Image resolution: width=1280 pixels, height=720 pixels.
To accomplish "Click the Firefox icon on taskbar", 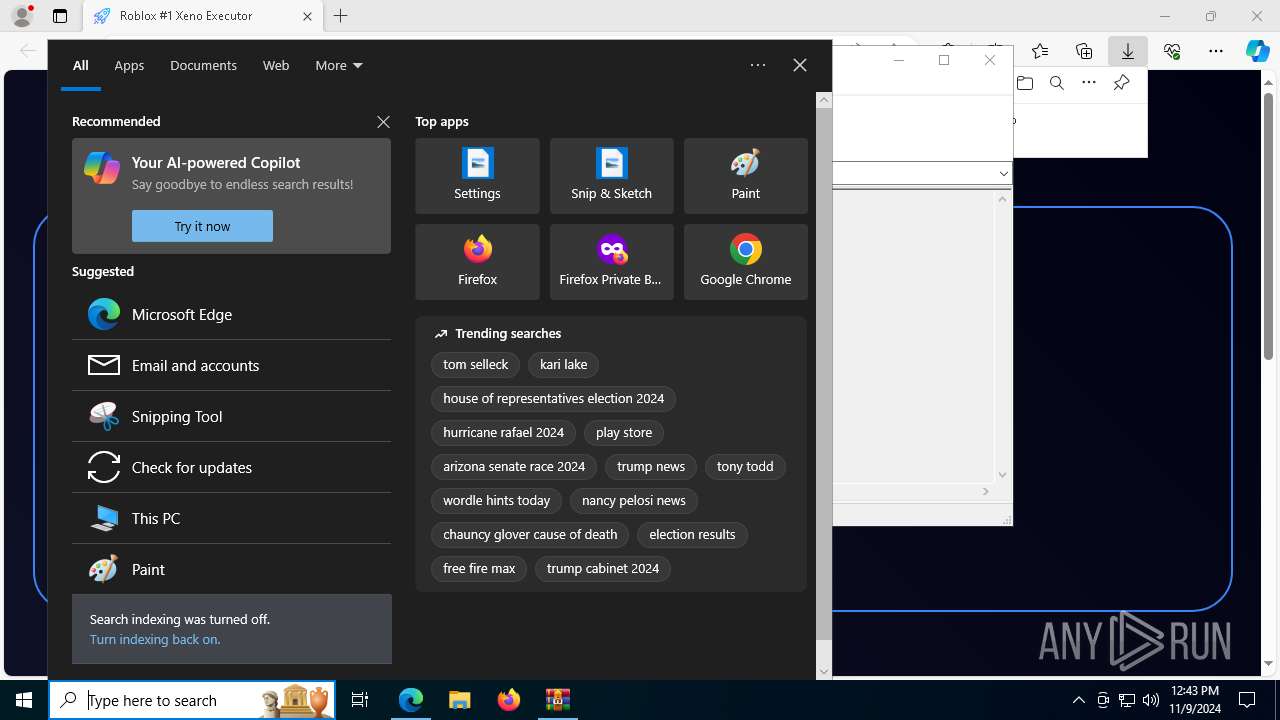I will pos(509,700).
